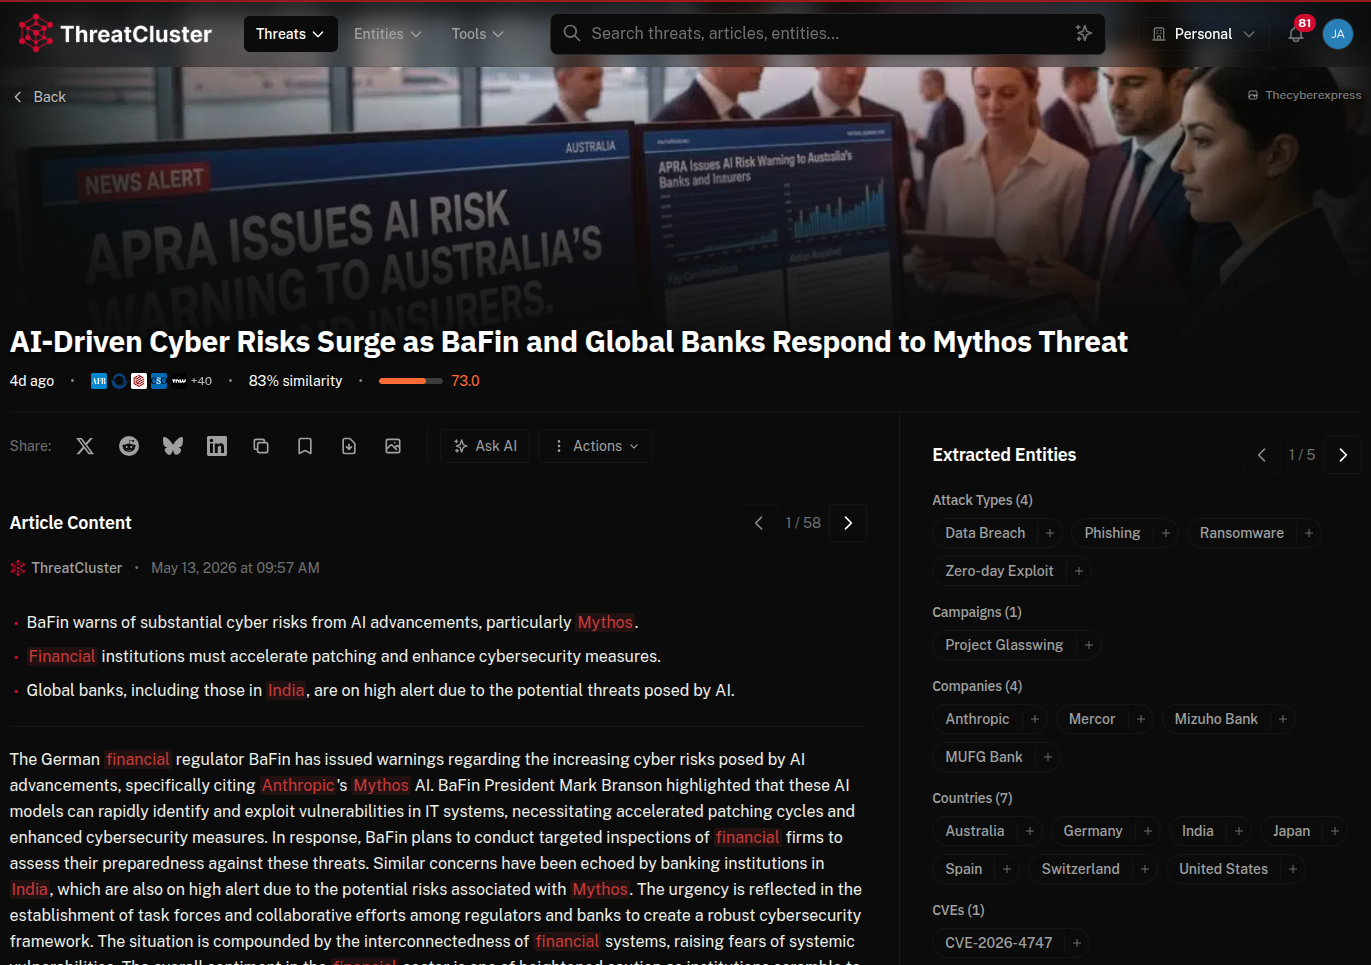Share article on Reddit
Screen dimensions: 1371x965
[x=129, y=446]
